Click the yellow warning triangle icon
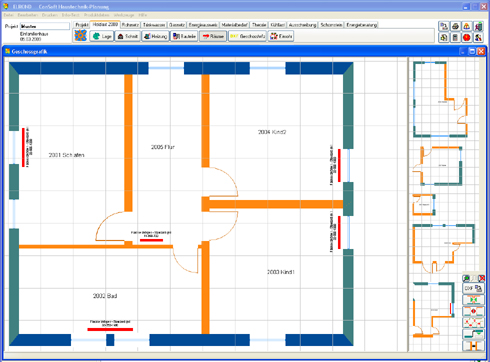 click(467, 26)
